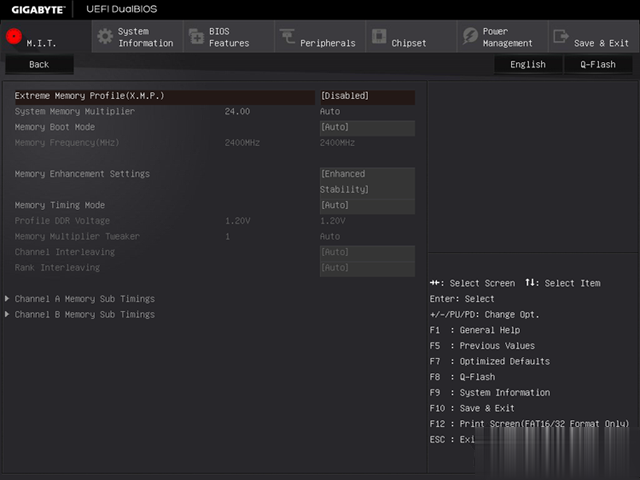
Task: Click the GIGABYTE logo
Action: tap(38, 9)
